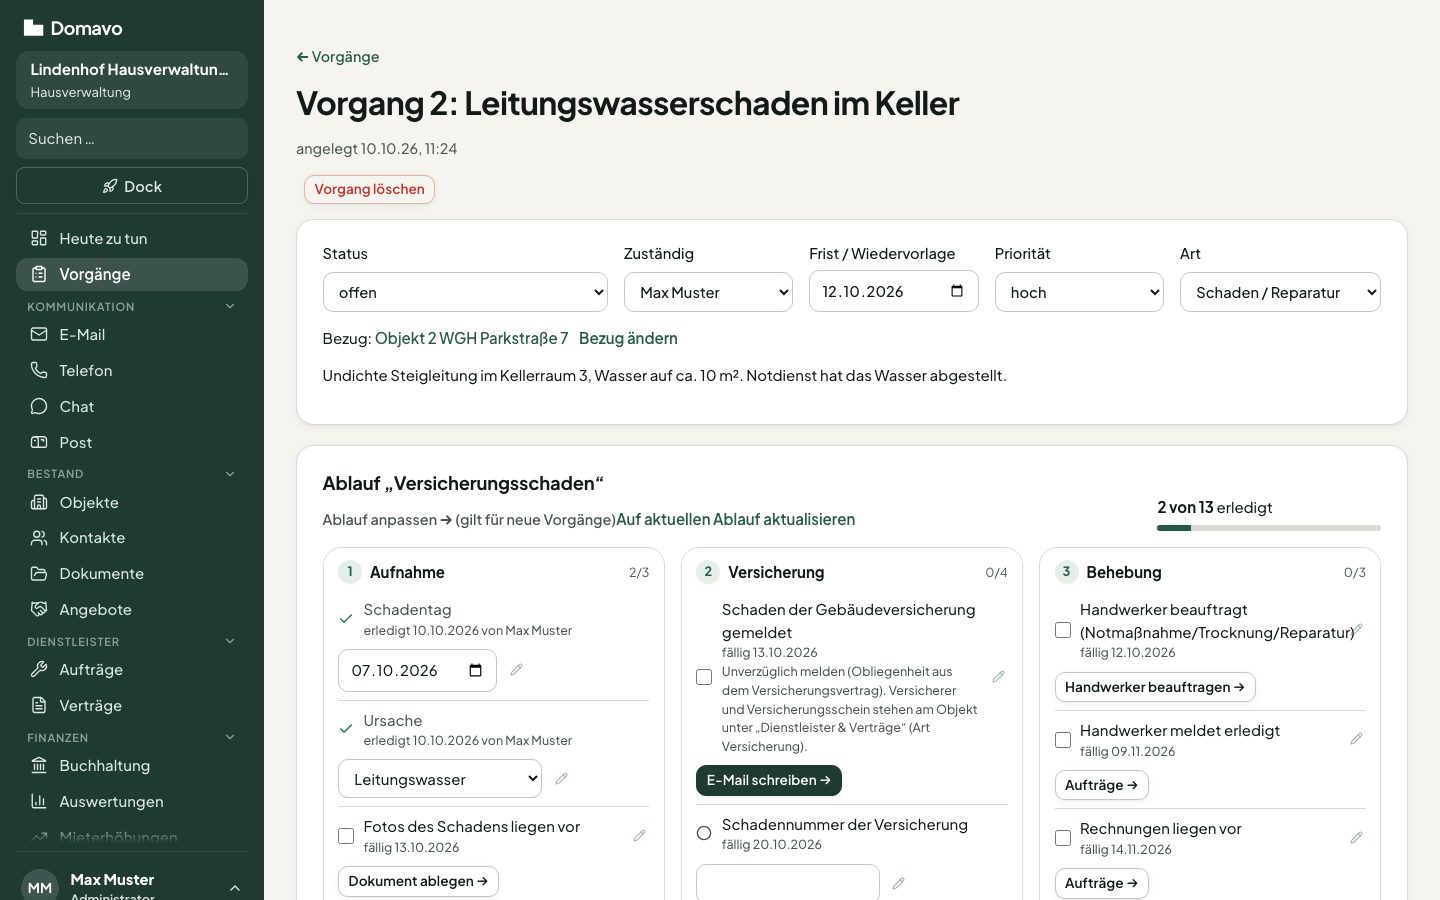Screen dimensions: 1440x900
Task: Click the 'Bezug ändern' link
Action: coord(628,338)
